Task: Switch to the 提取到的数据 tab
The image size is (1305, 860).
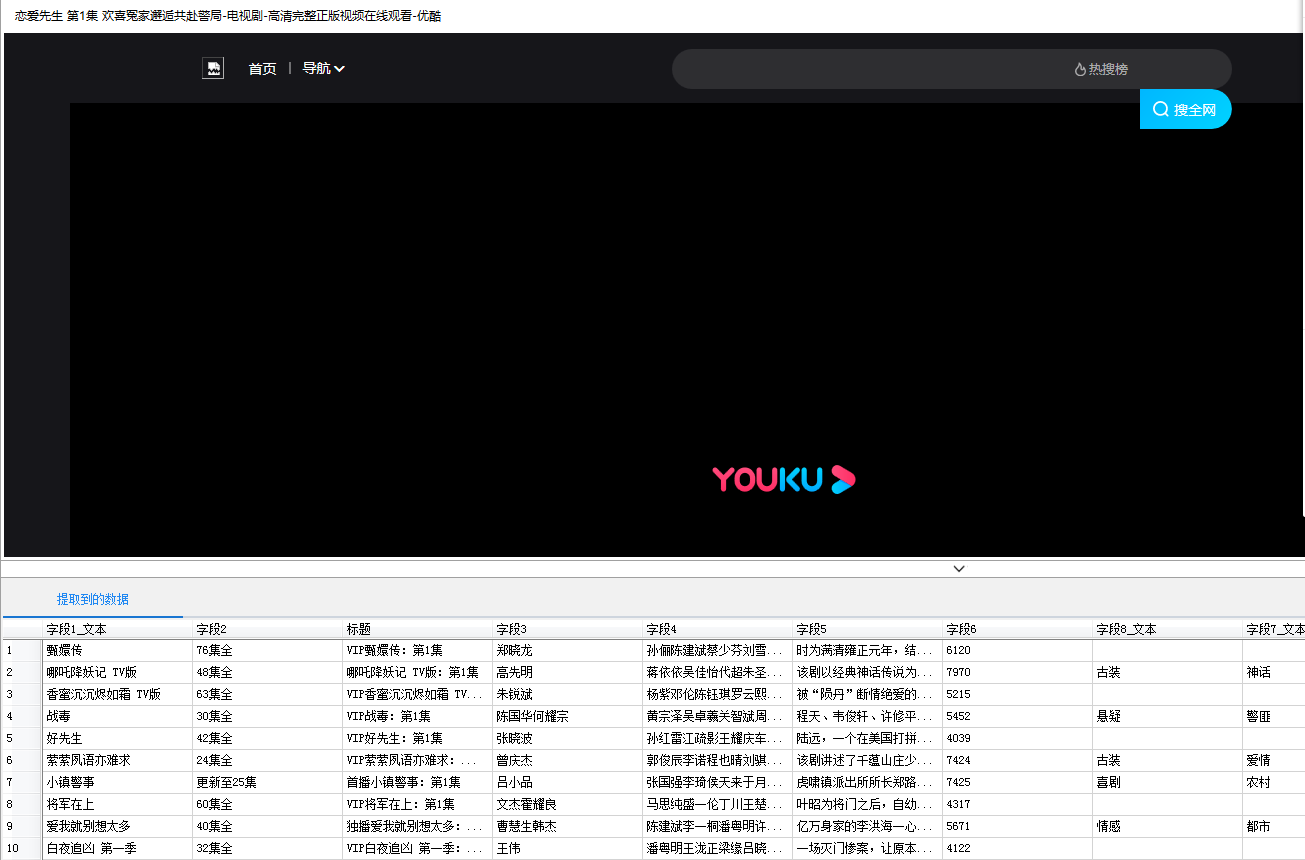Action: point(93,600)
